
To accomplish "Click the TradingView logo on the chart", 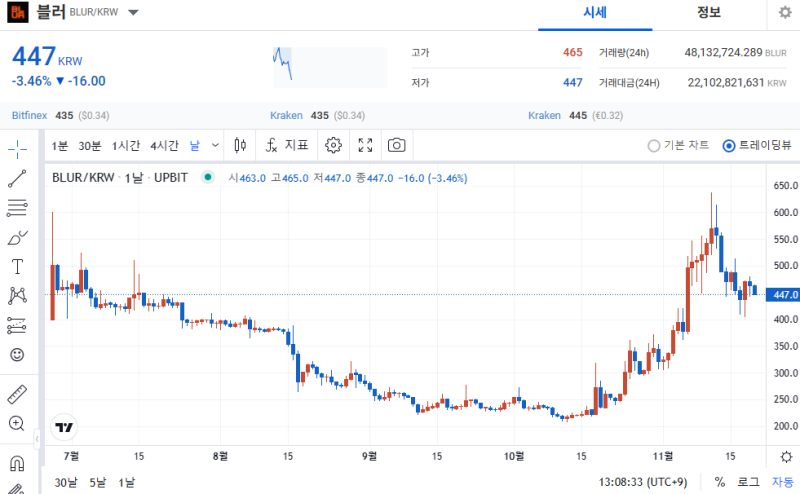I will [64, 427].
